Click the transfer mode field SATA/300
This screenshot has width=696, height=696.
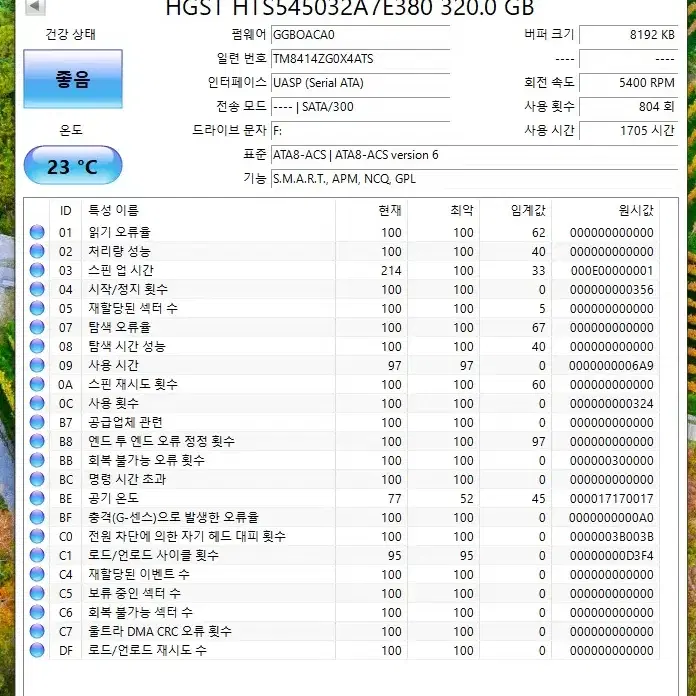click(360, 107)
